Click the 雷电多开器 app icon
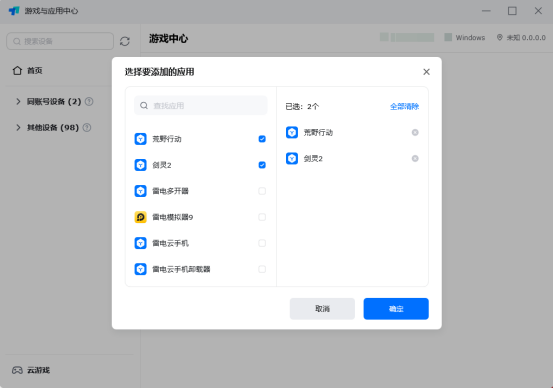554x389 pixels. tap(141, 191)
